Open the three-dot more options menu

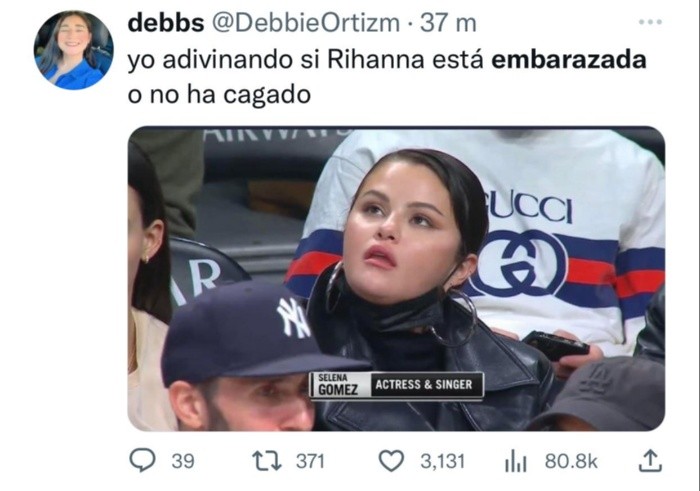pos(650,21)
